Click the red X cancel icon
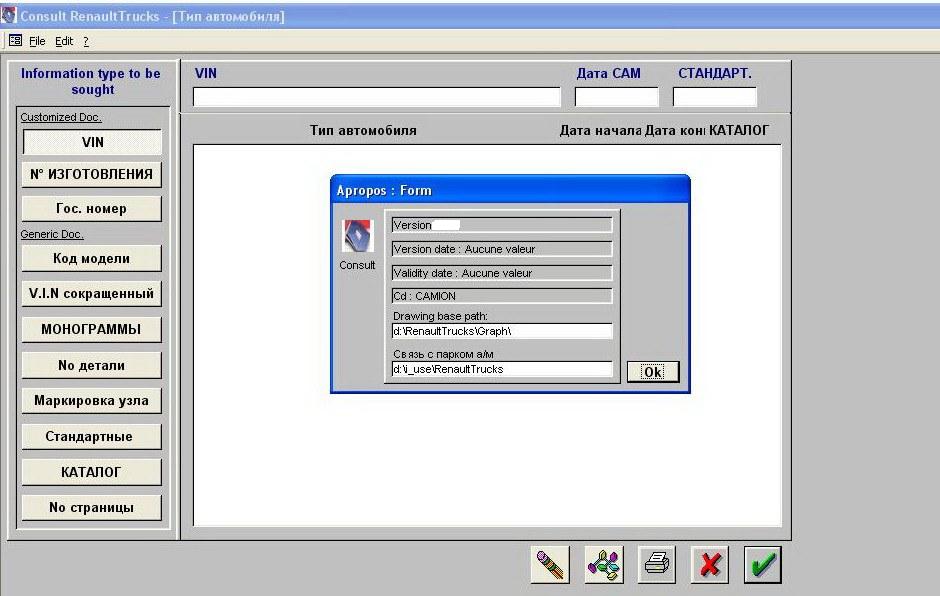The height and width of the screenshot is (596, 940). click(710, 565)
